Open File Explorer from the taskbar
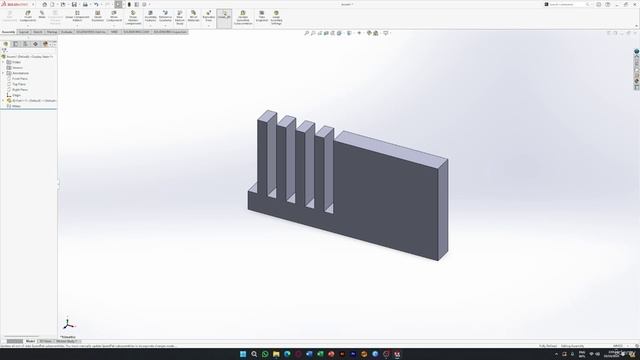 point(276,354)
